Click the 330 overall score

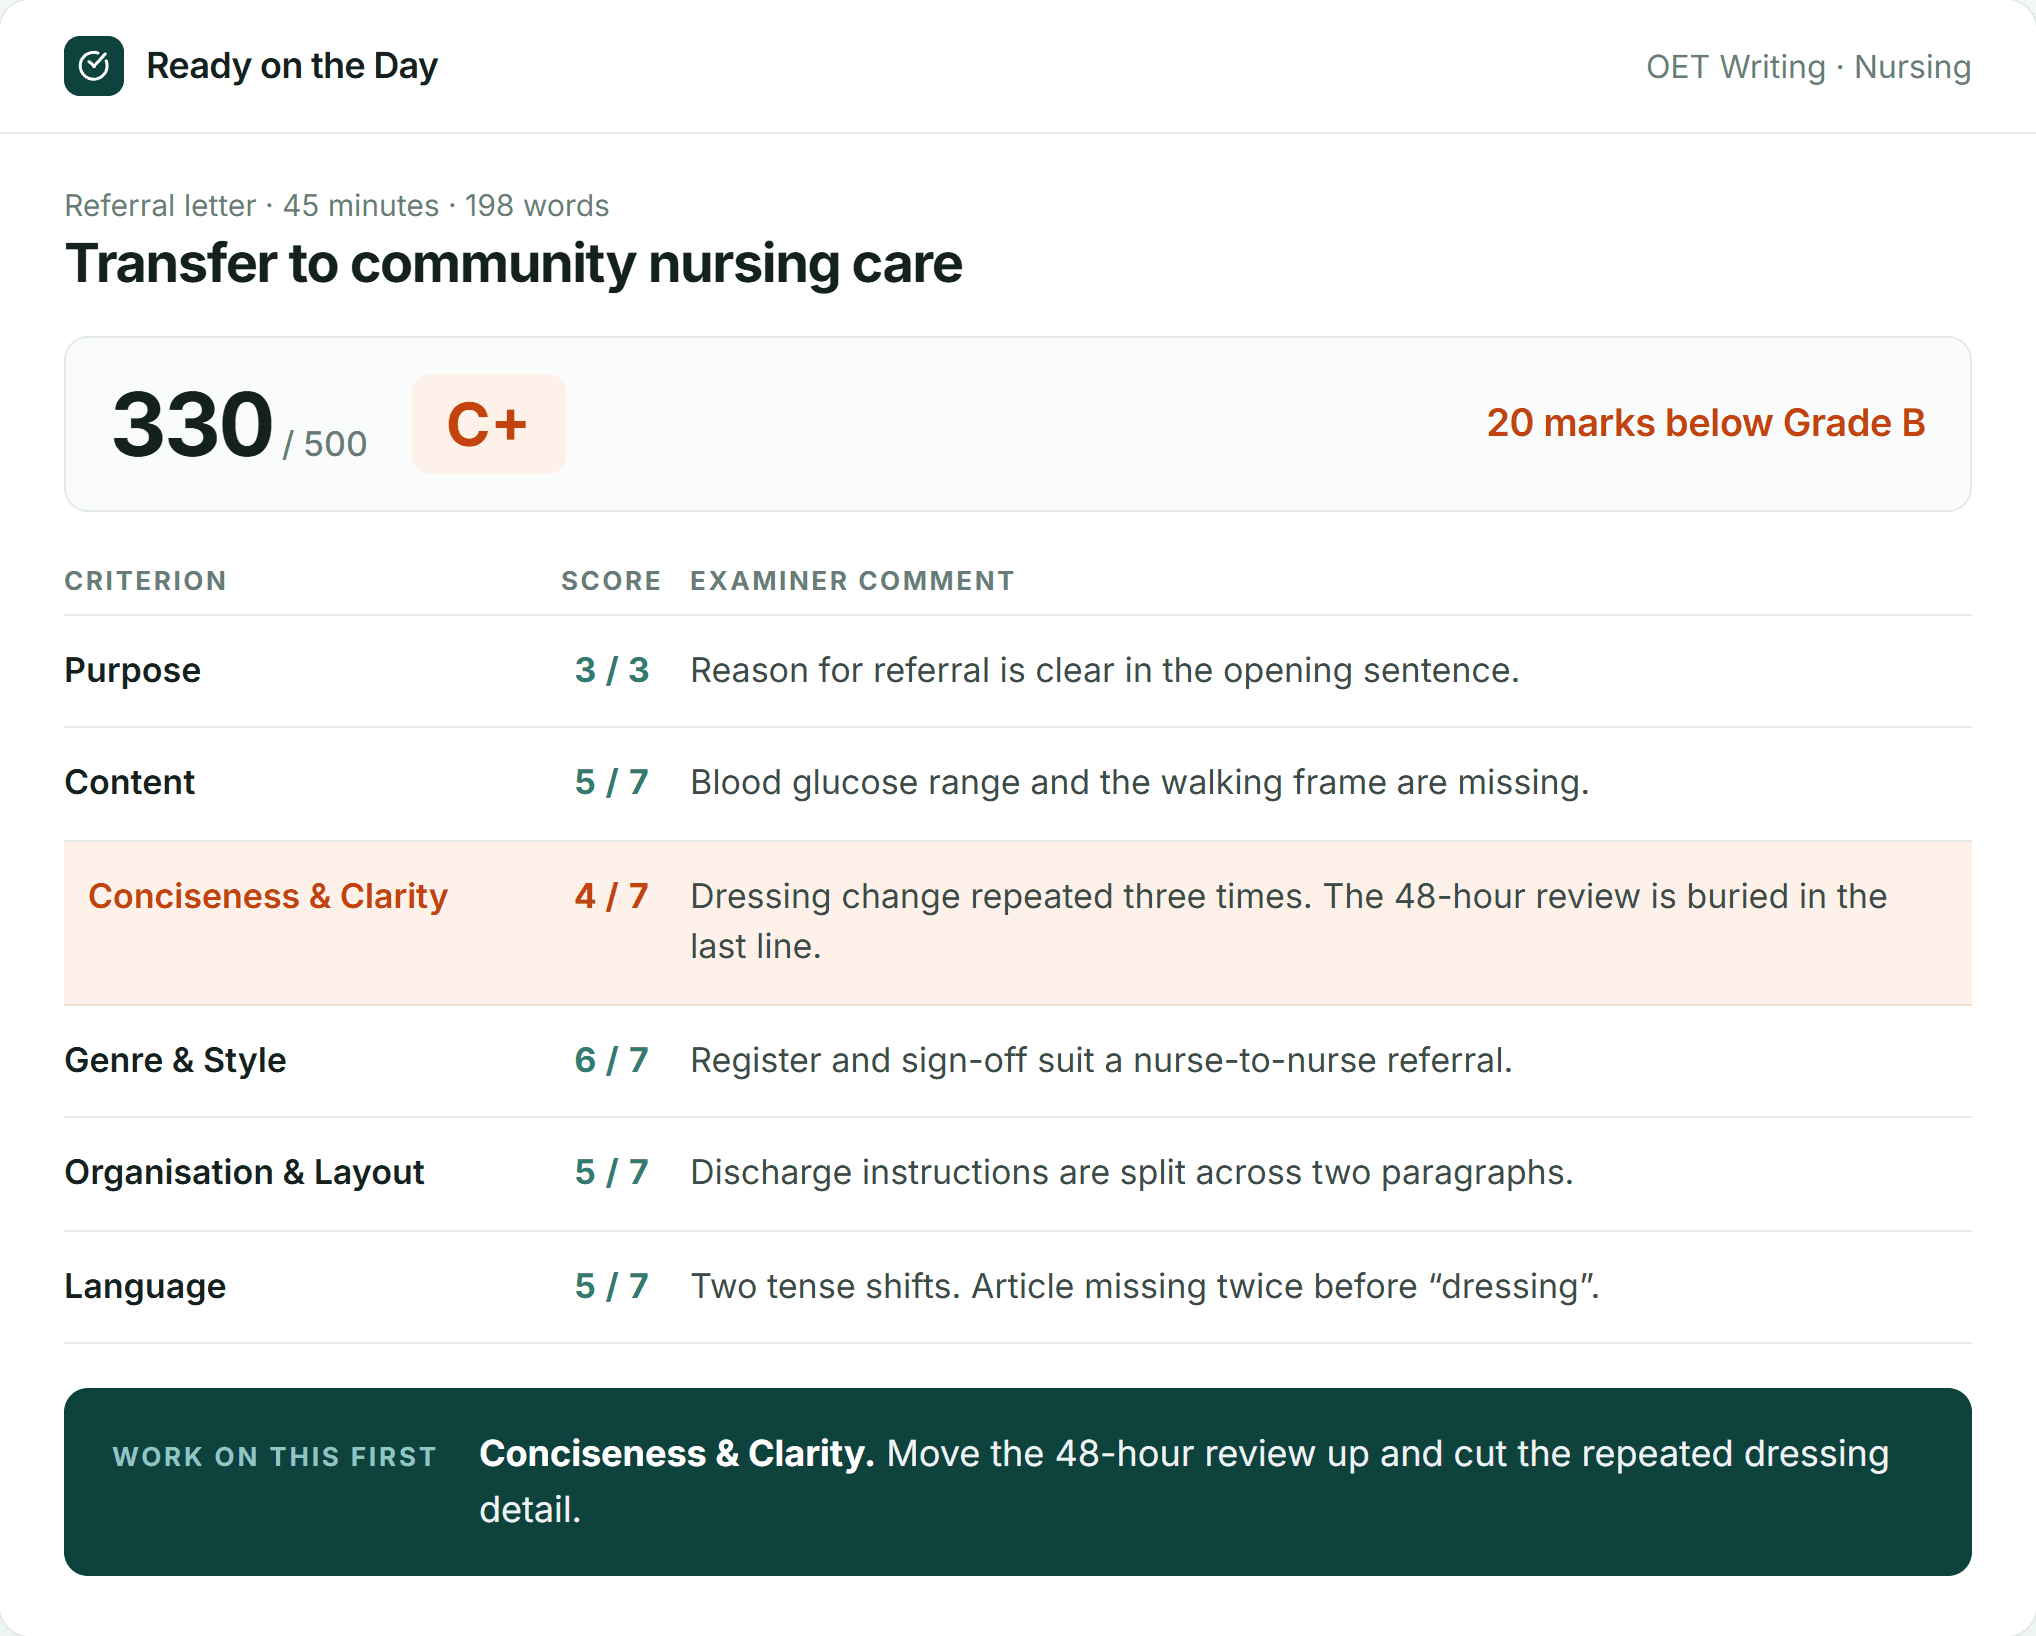pyautogui.click(x=192, y=424)
